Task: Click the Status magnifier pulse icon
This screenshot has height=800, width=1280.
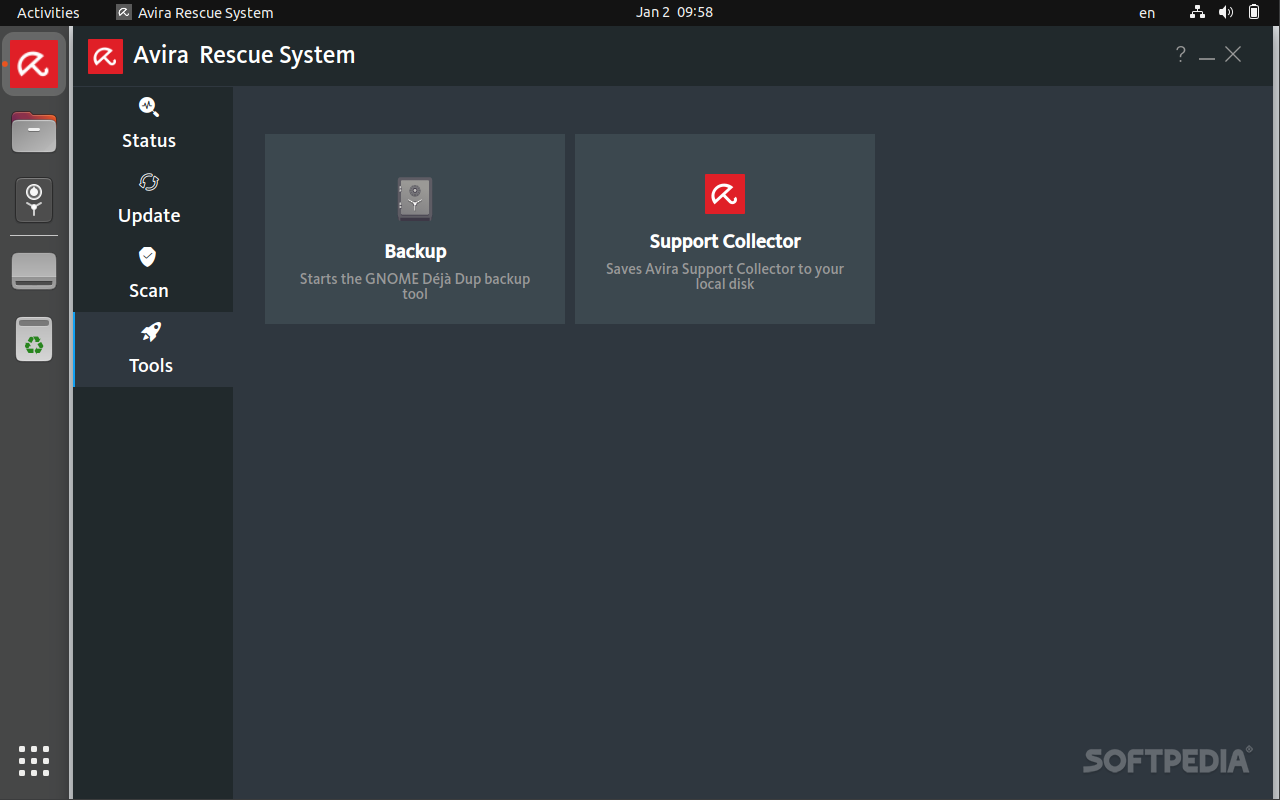Action: click(x=149, y=107)
